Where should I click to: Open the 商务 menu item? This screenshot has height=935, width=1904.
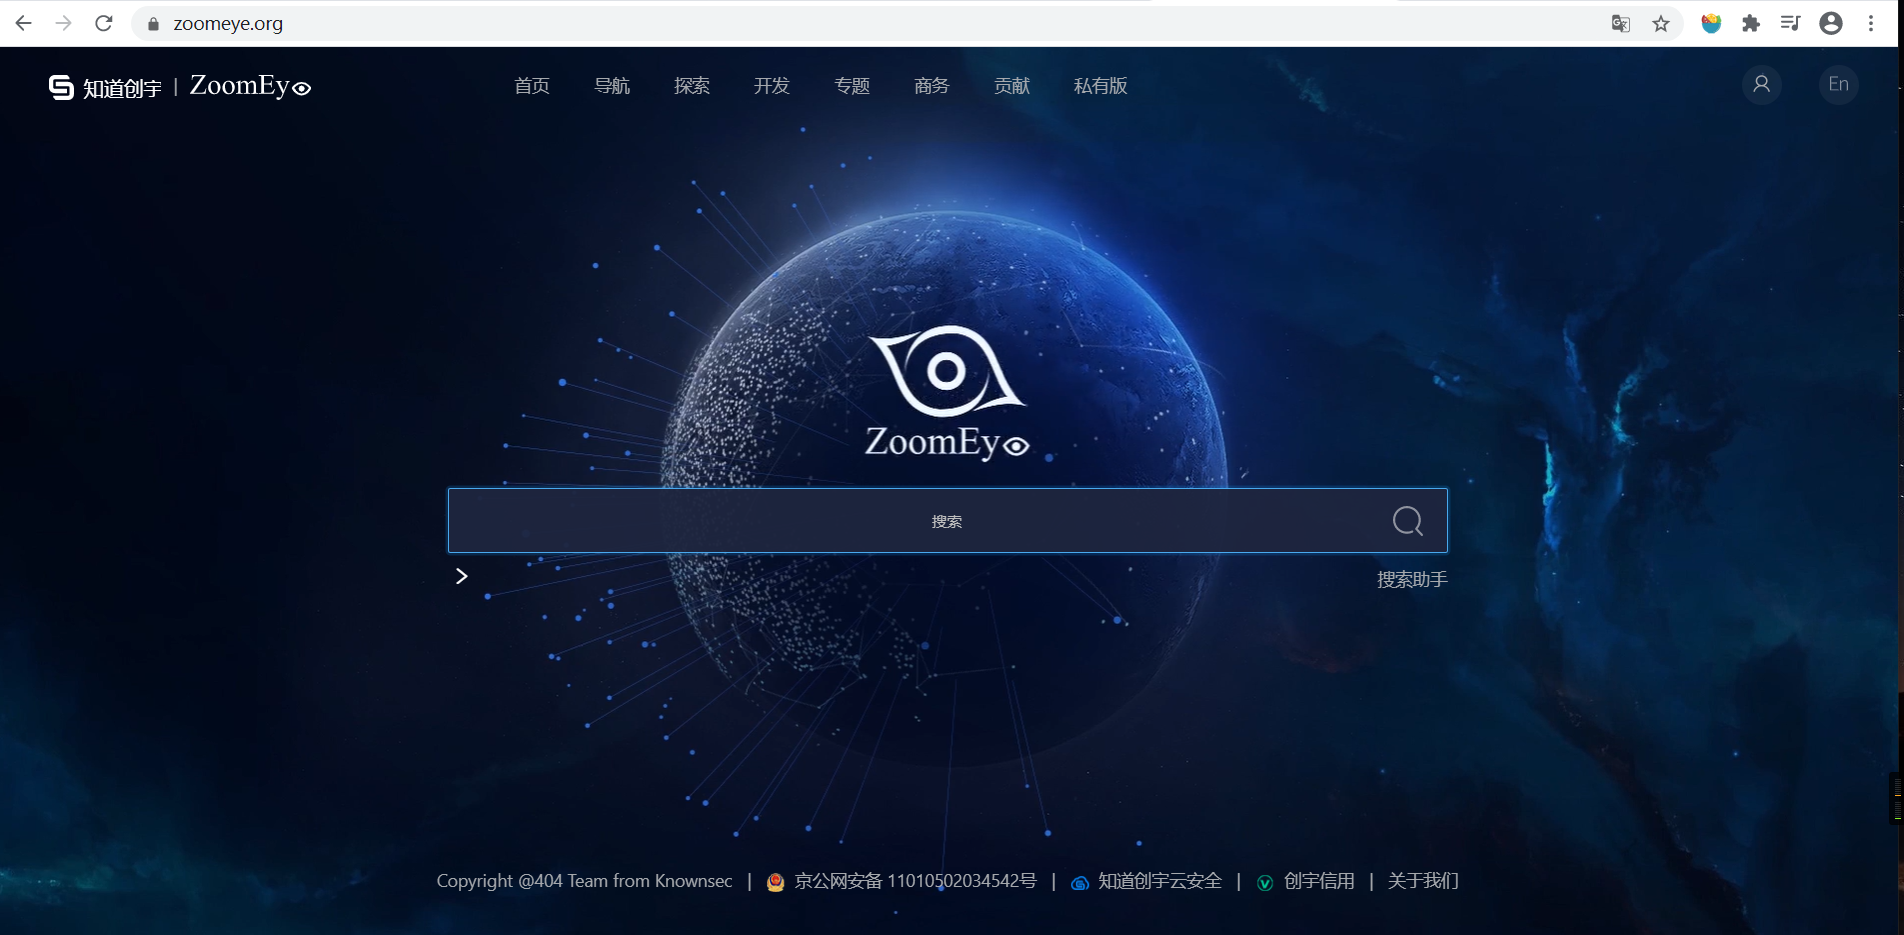[x=932, y=86]
